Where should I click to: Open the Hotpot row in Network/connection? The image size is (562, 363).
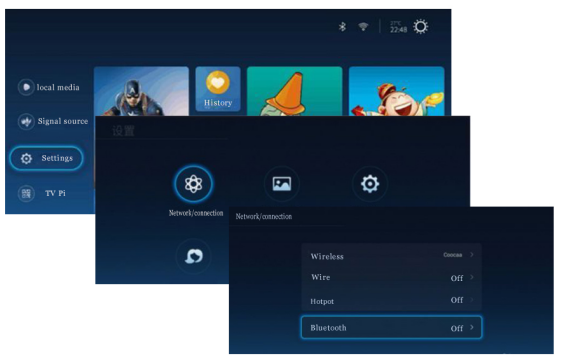391,300
